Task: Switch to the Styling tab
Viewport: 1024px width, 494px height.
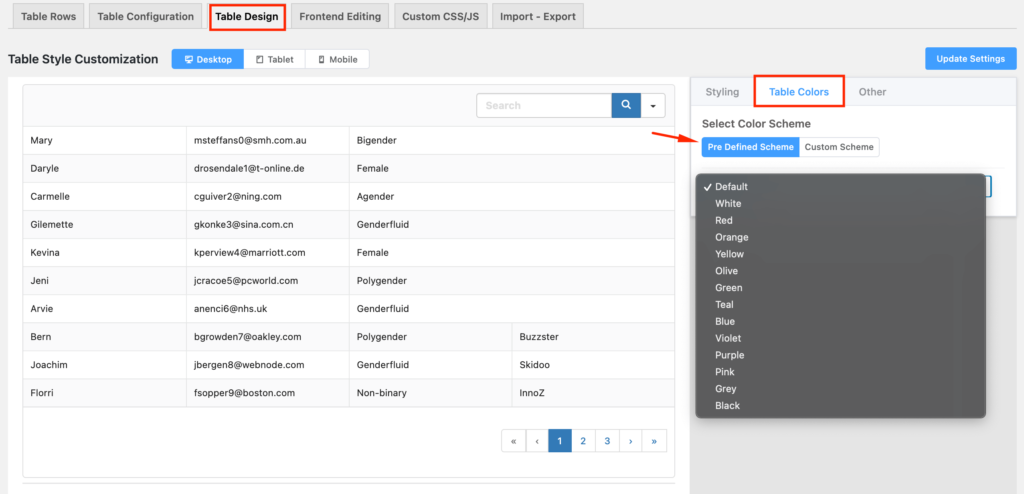Action: coord(722,92)
